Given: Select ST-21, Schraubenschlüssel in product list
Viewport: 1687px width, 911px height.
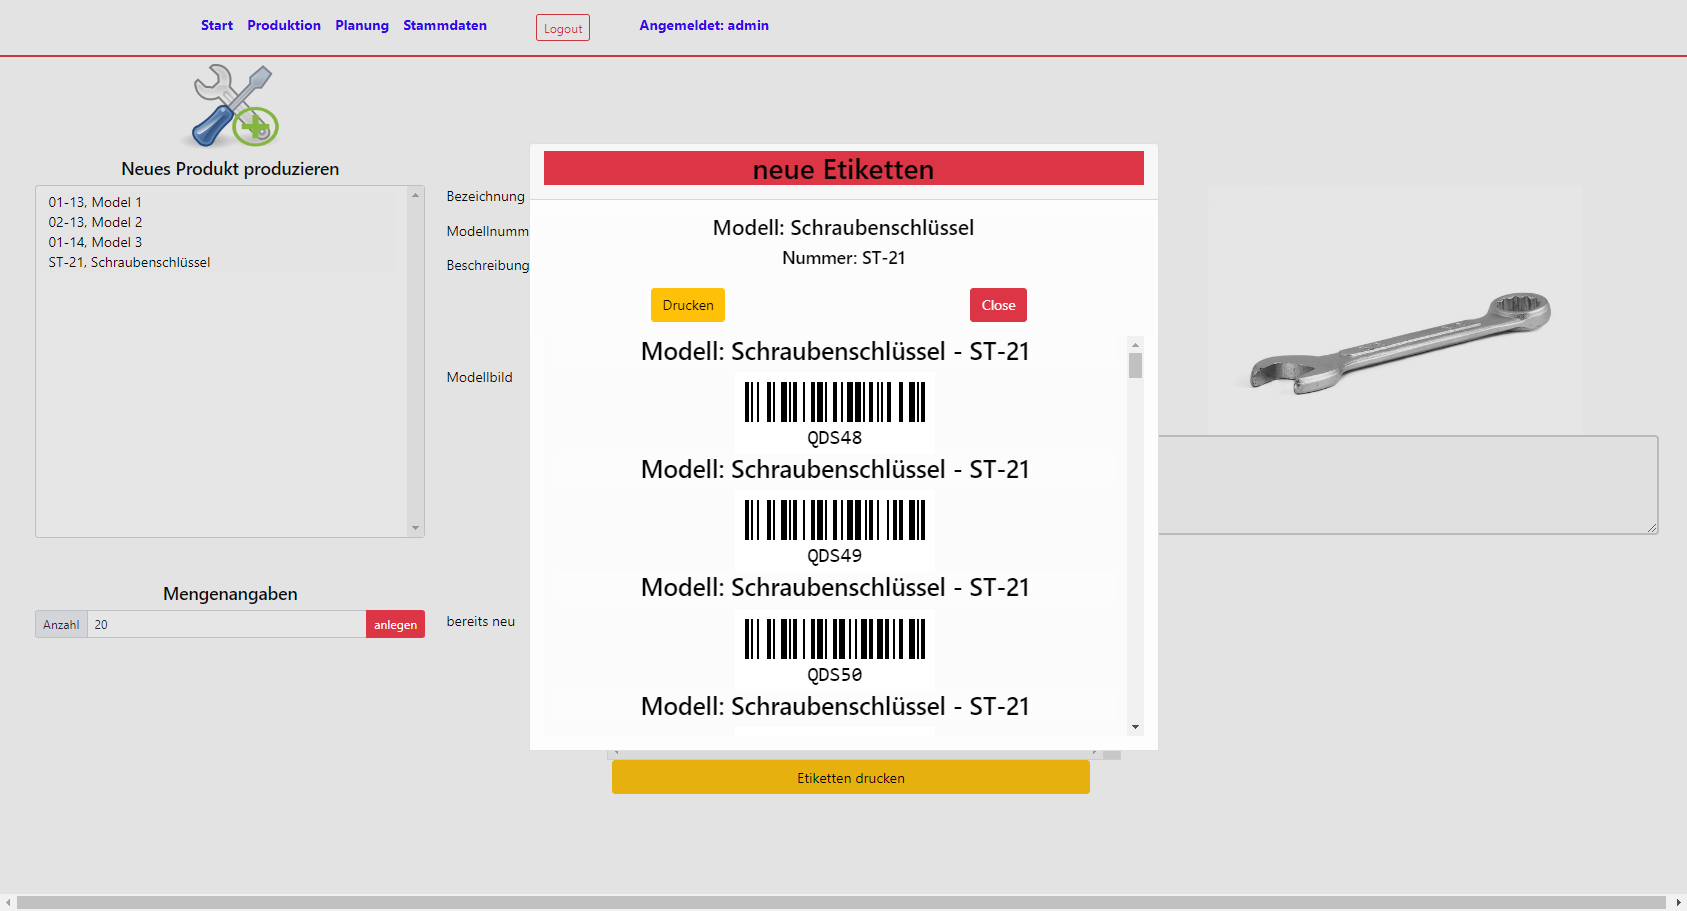Looking at the screenshot, I should [x=130, y=262].
